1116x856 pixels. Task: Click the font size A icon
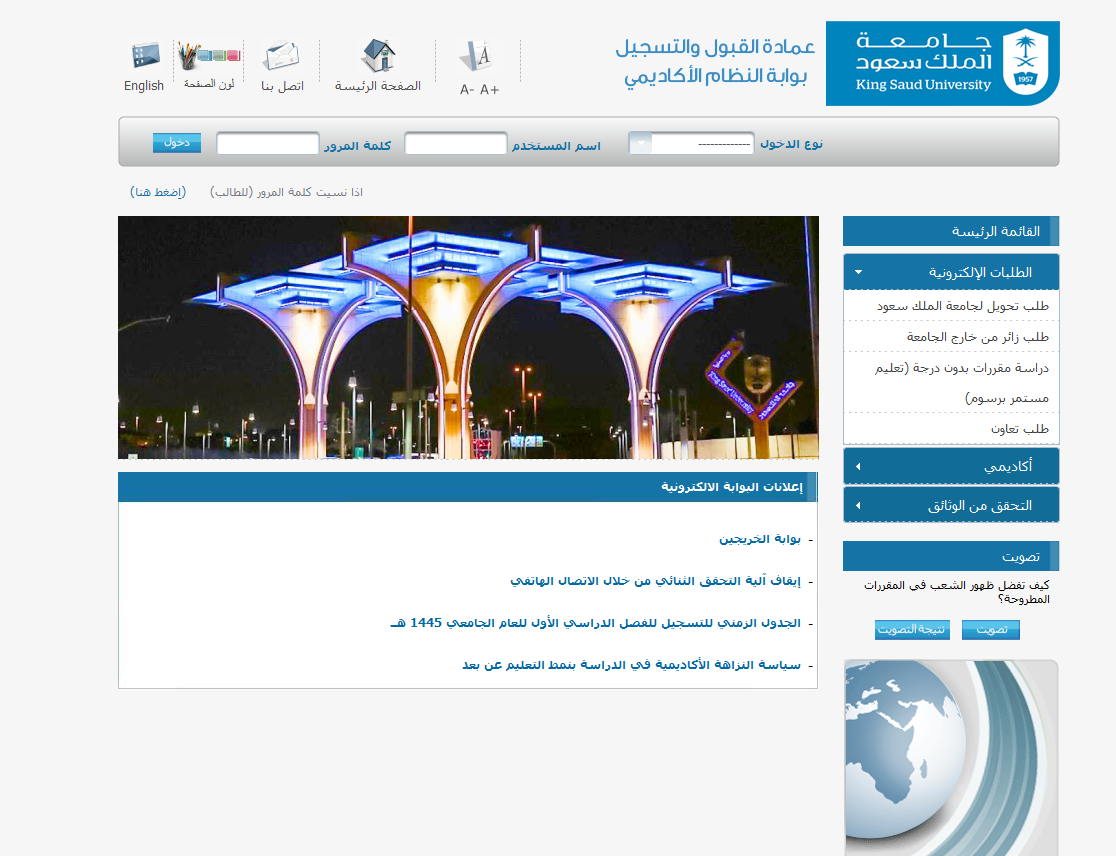click(x=477, y=56)
